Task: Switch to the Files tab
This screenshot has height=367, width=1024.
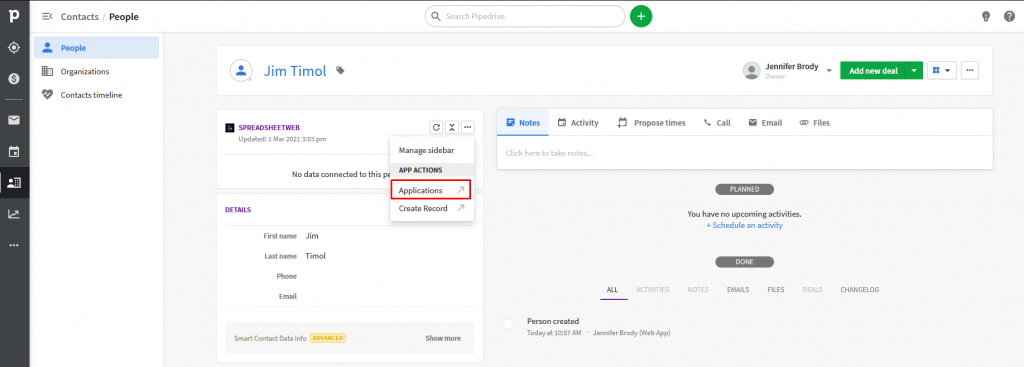Action: 814,122
